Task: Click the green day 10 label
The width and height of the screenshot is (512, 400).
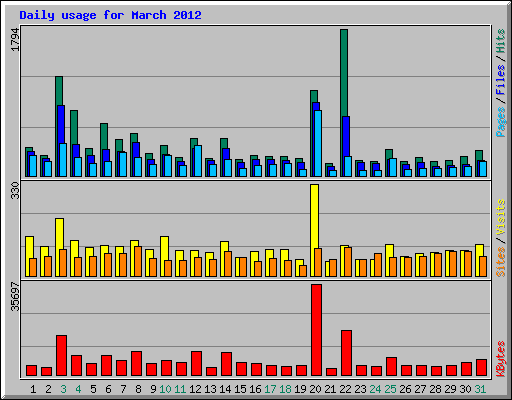Action: pos(165,389)
